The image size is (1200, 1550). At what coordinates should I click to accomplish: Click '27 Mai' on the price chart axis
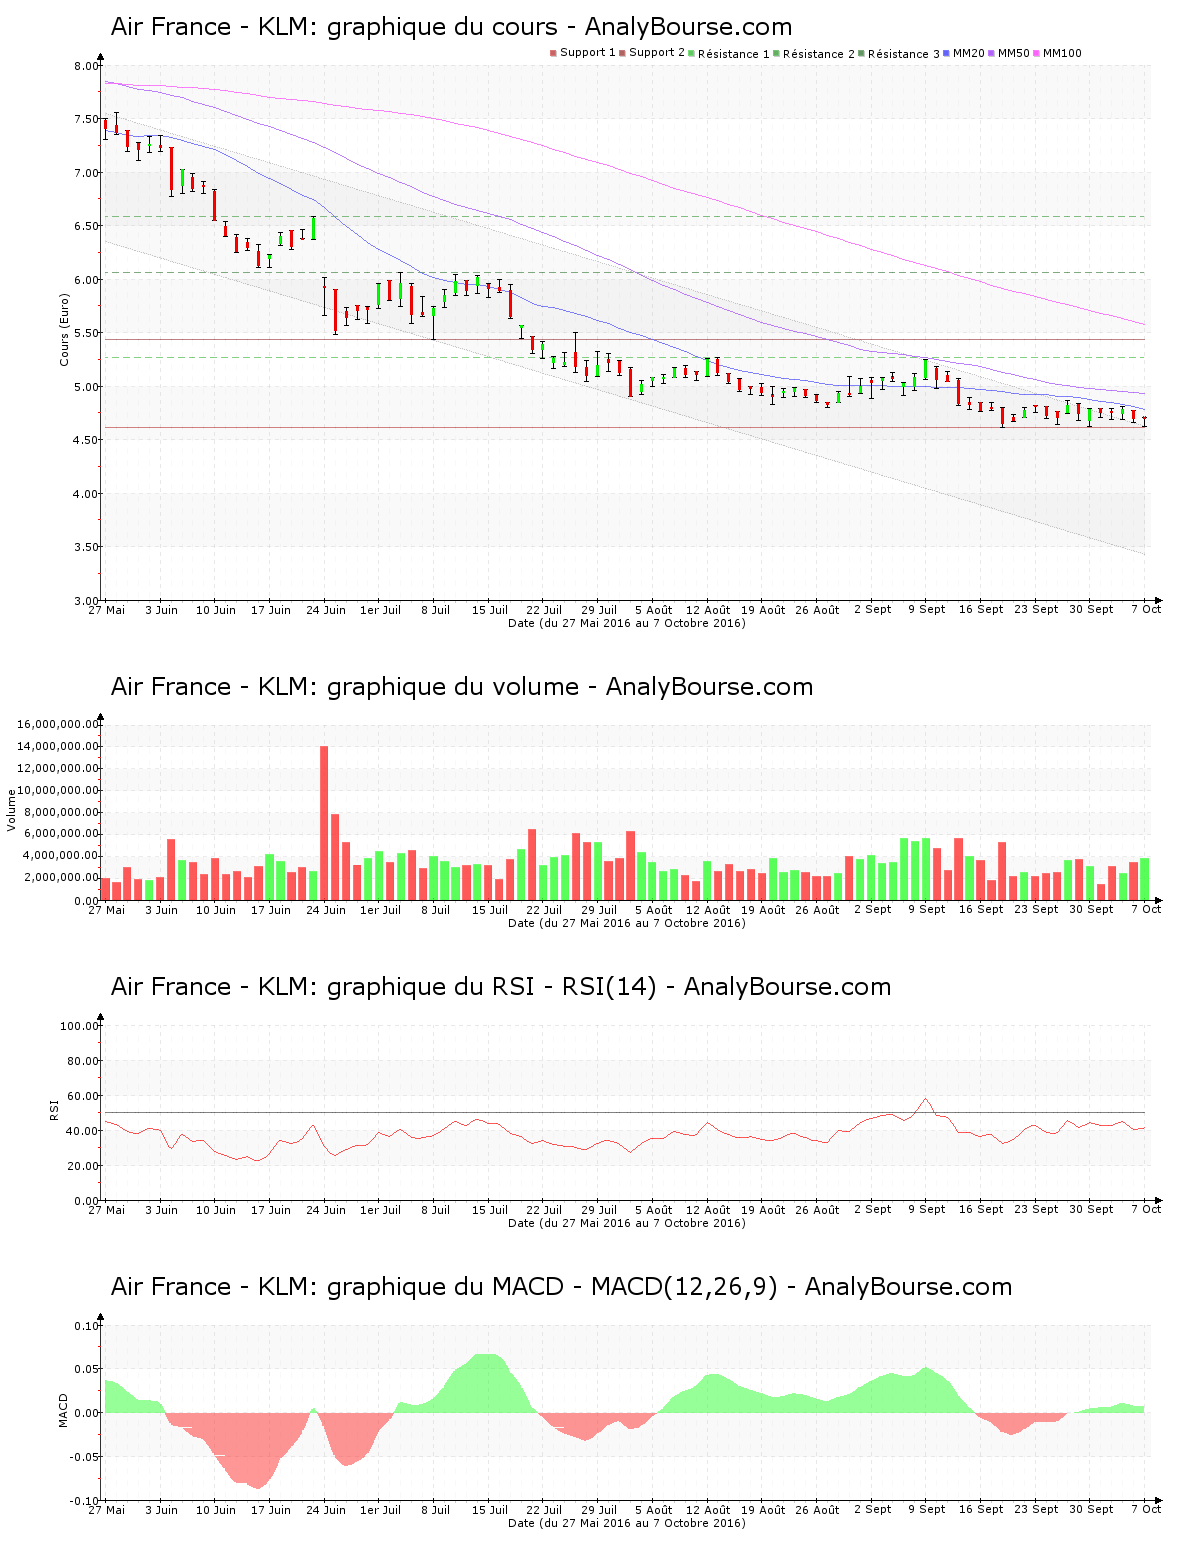click(x=107, y=610)
